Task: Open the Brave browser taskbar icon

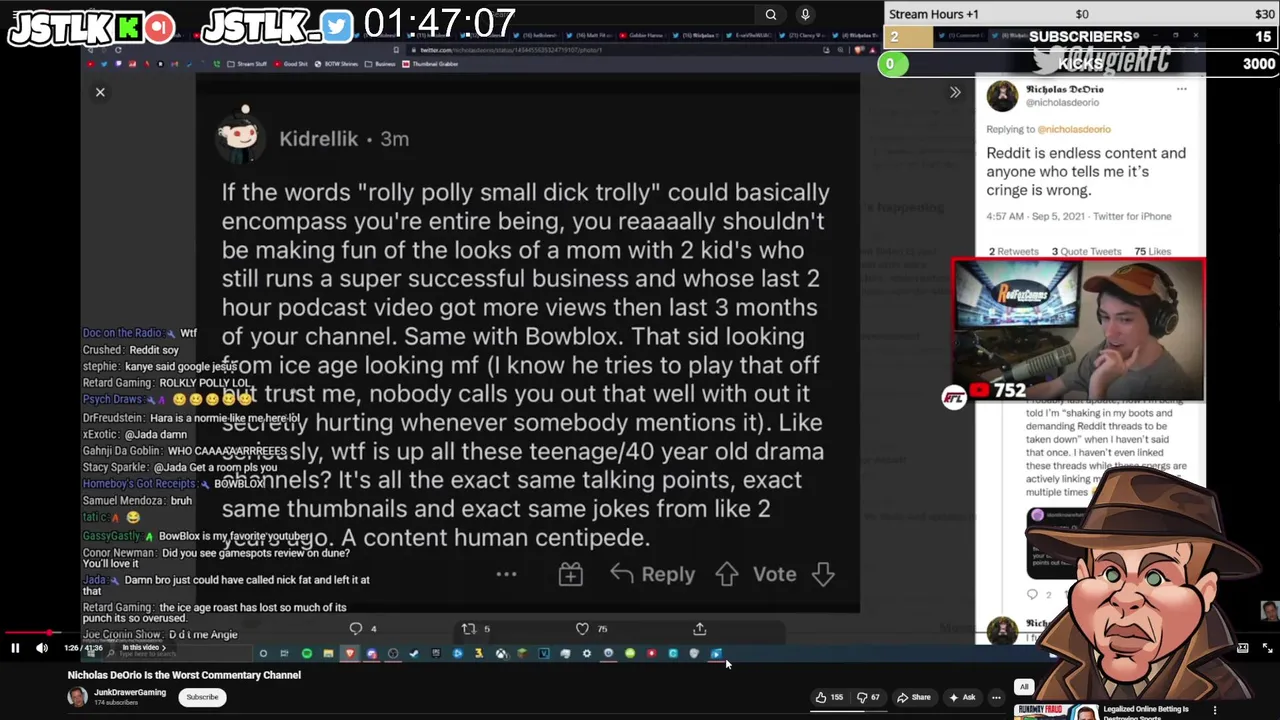Action: pos(349,654)
